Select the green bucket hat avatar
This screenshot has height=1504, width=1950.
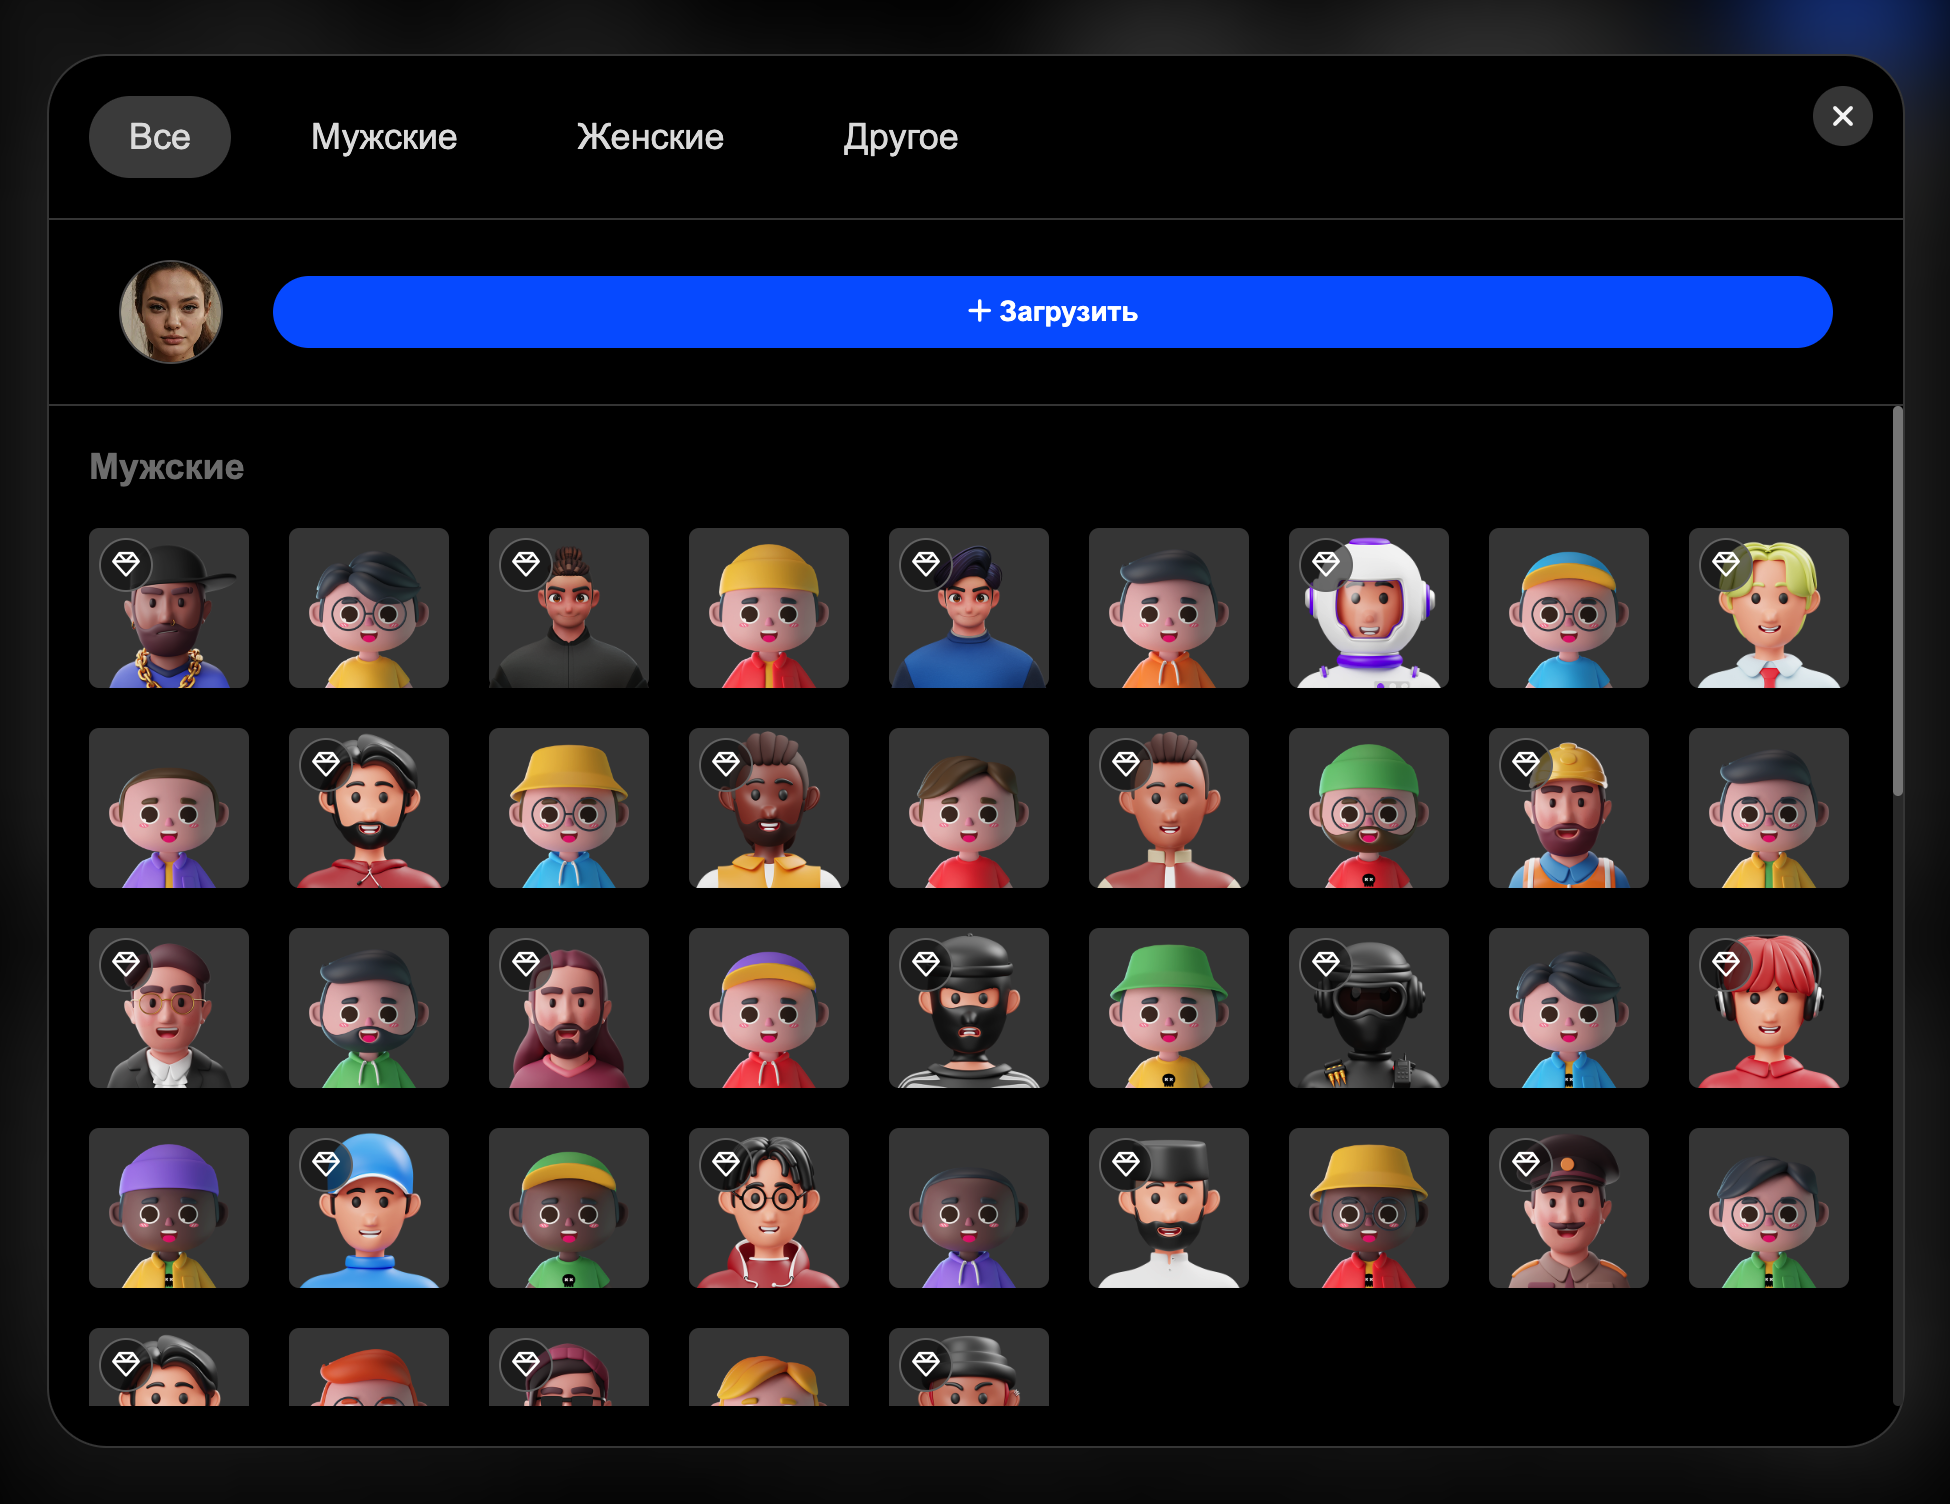(1168, 1008)
